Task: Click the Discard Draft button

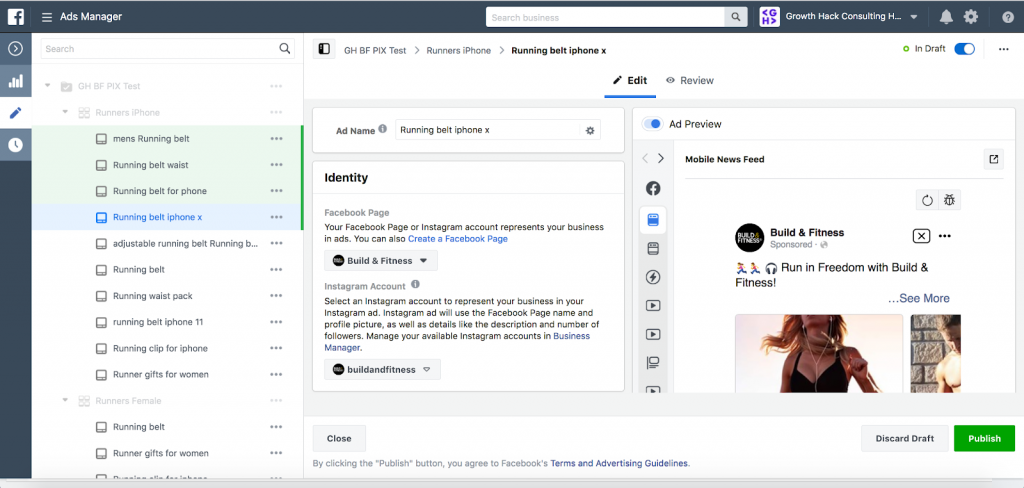Action: 904,438
